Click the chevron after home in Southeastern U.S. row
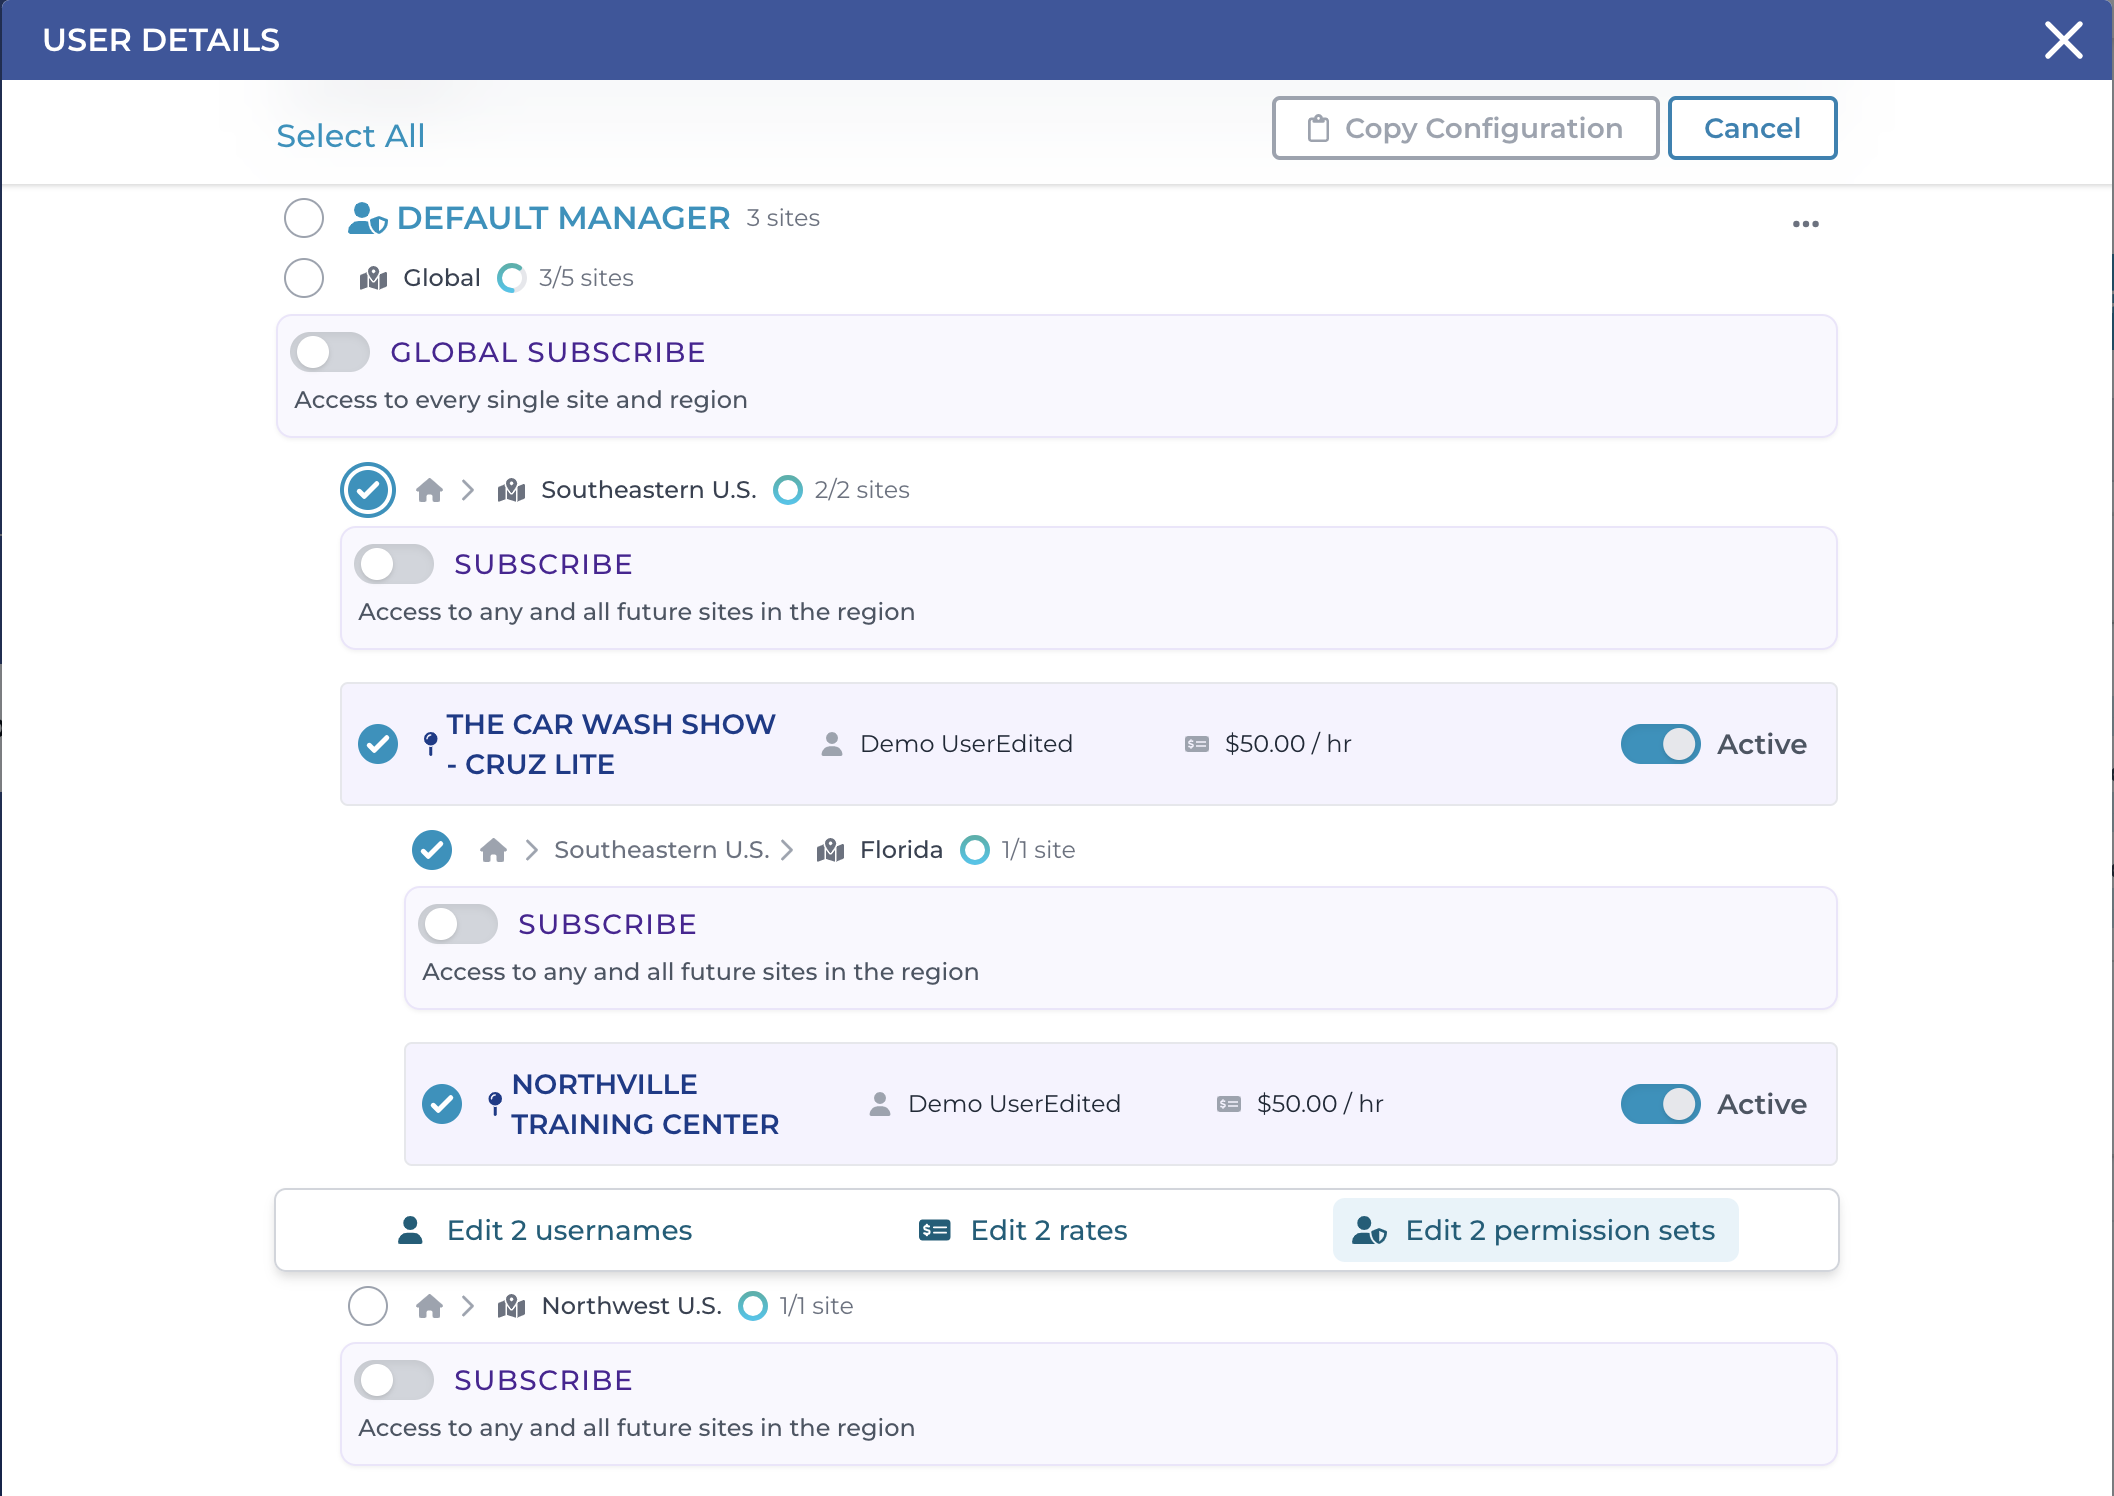 tap(466, 490)
